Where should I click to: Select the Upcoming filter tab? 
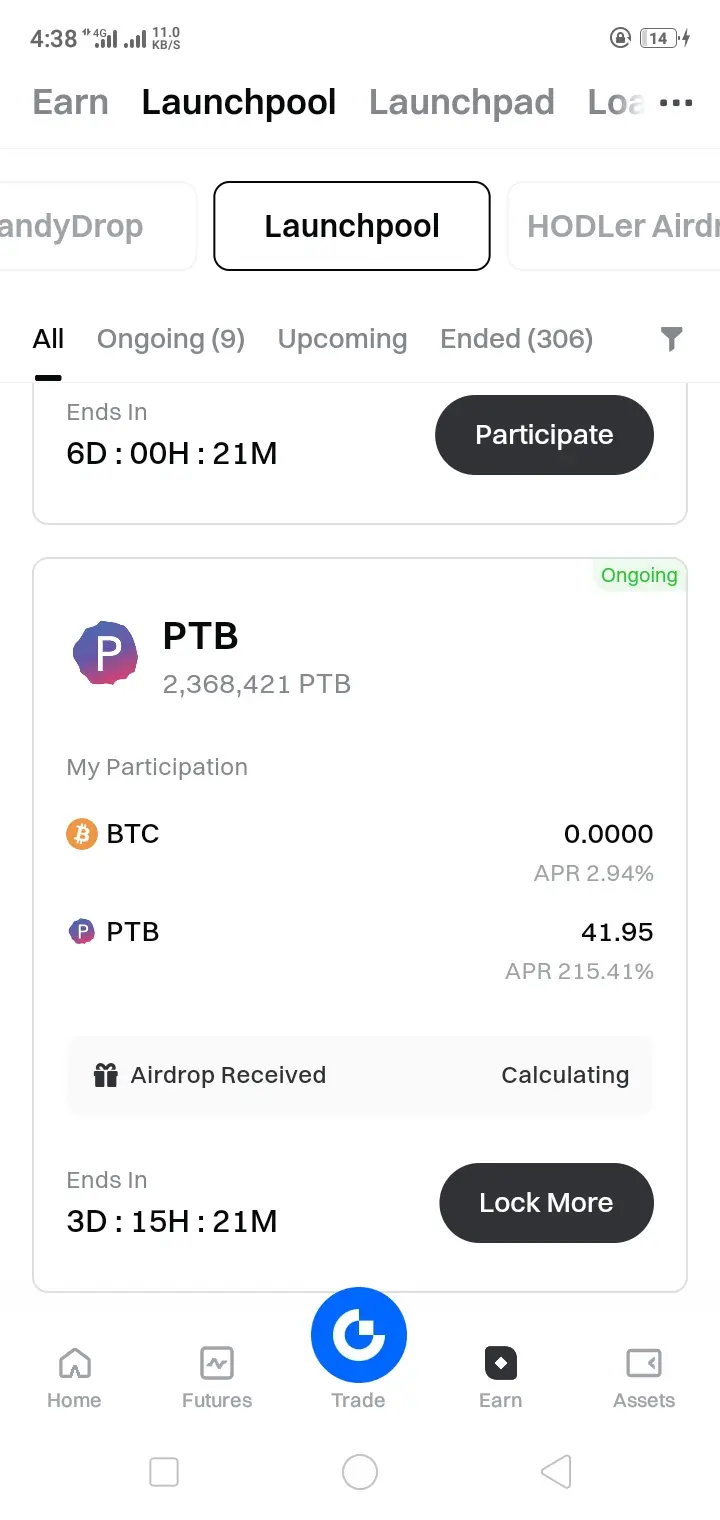[342, 340]
